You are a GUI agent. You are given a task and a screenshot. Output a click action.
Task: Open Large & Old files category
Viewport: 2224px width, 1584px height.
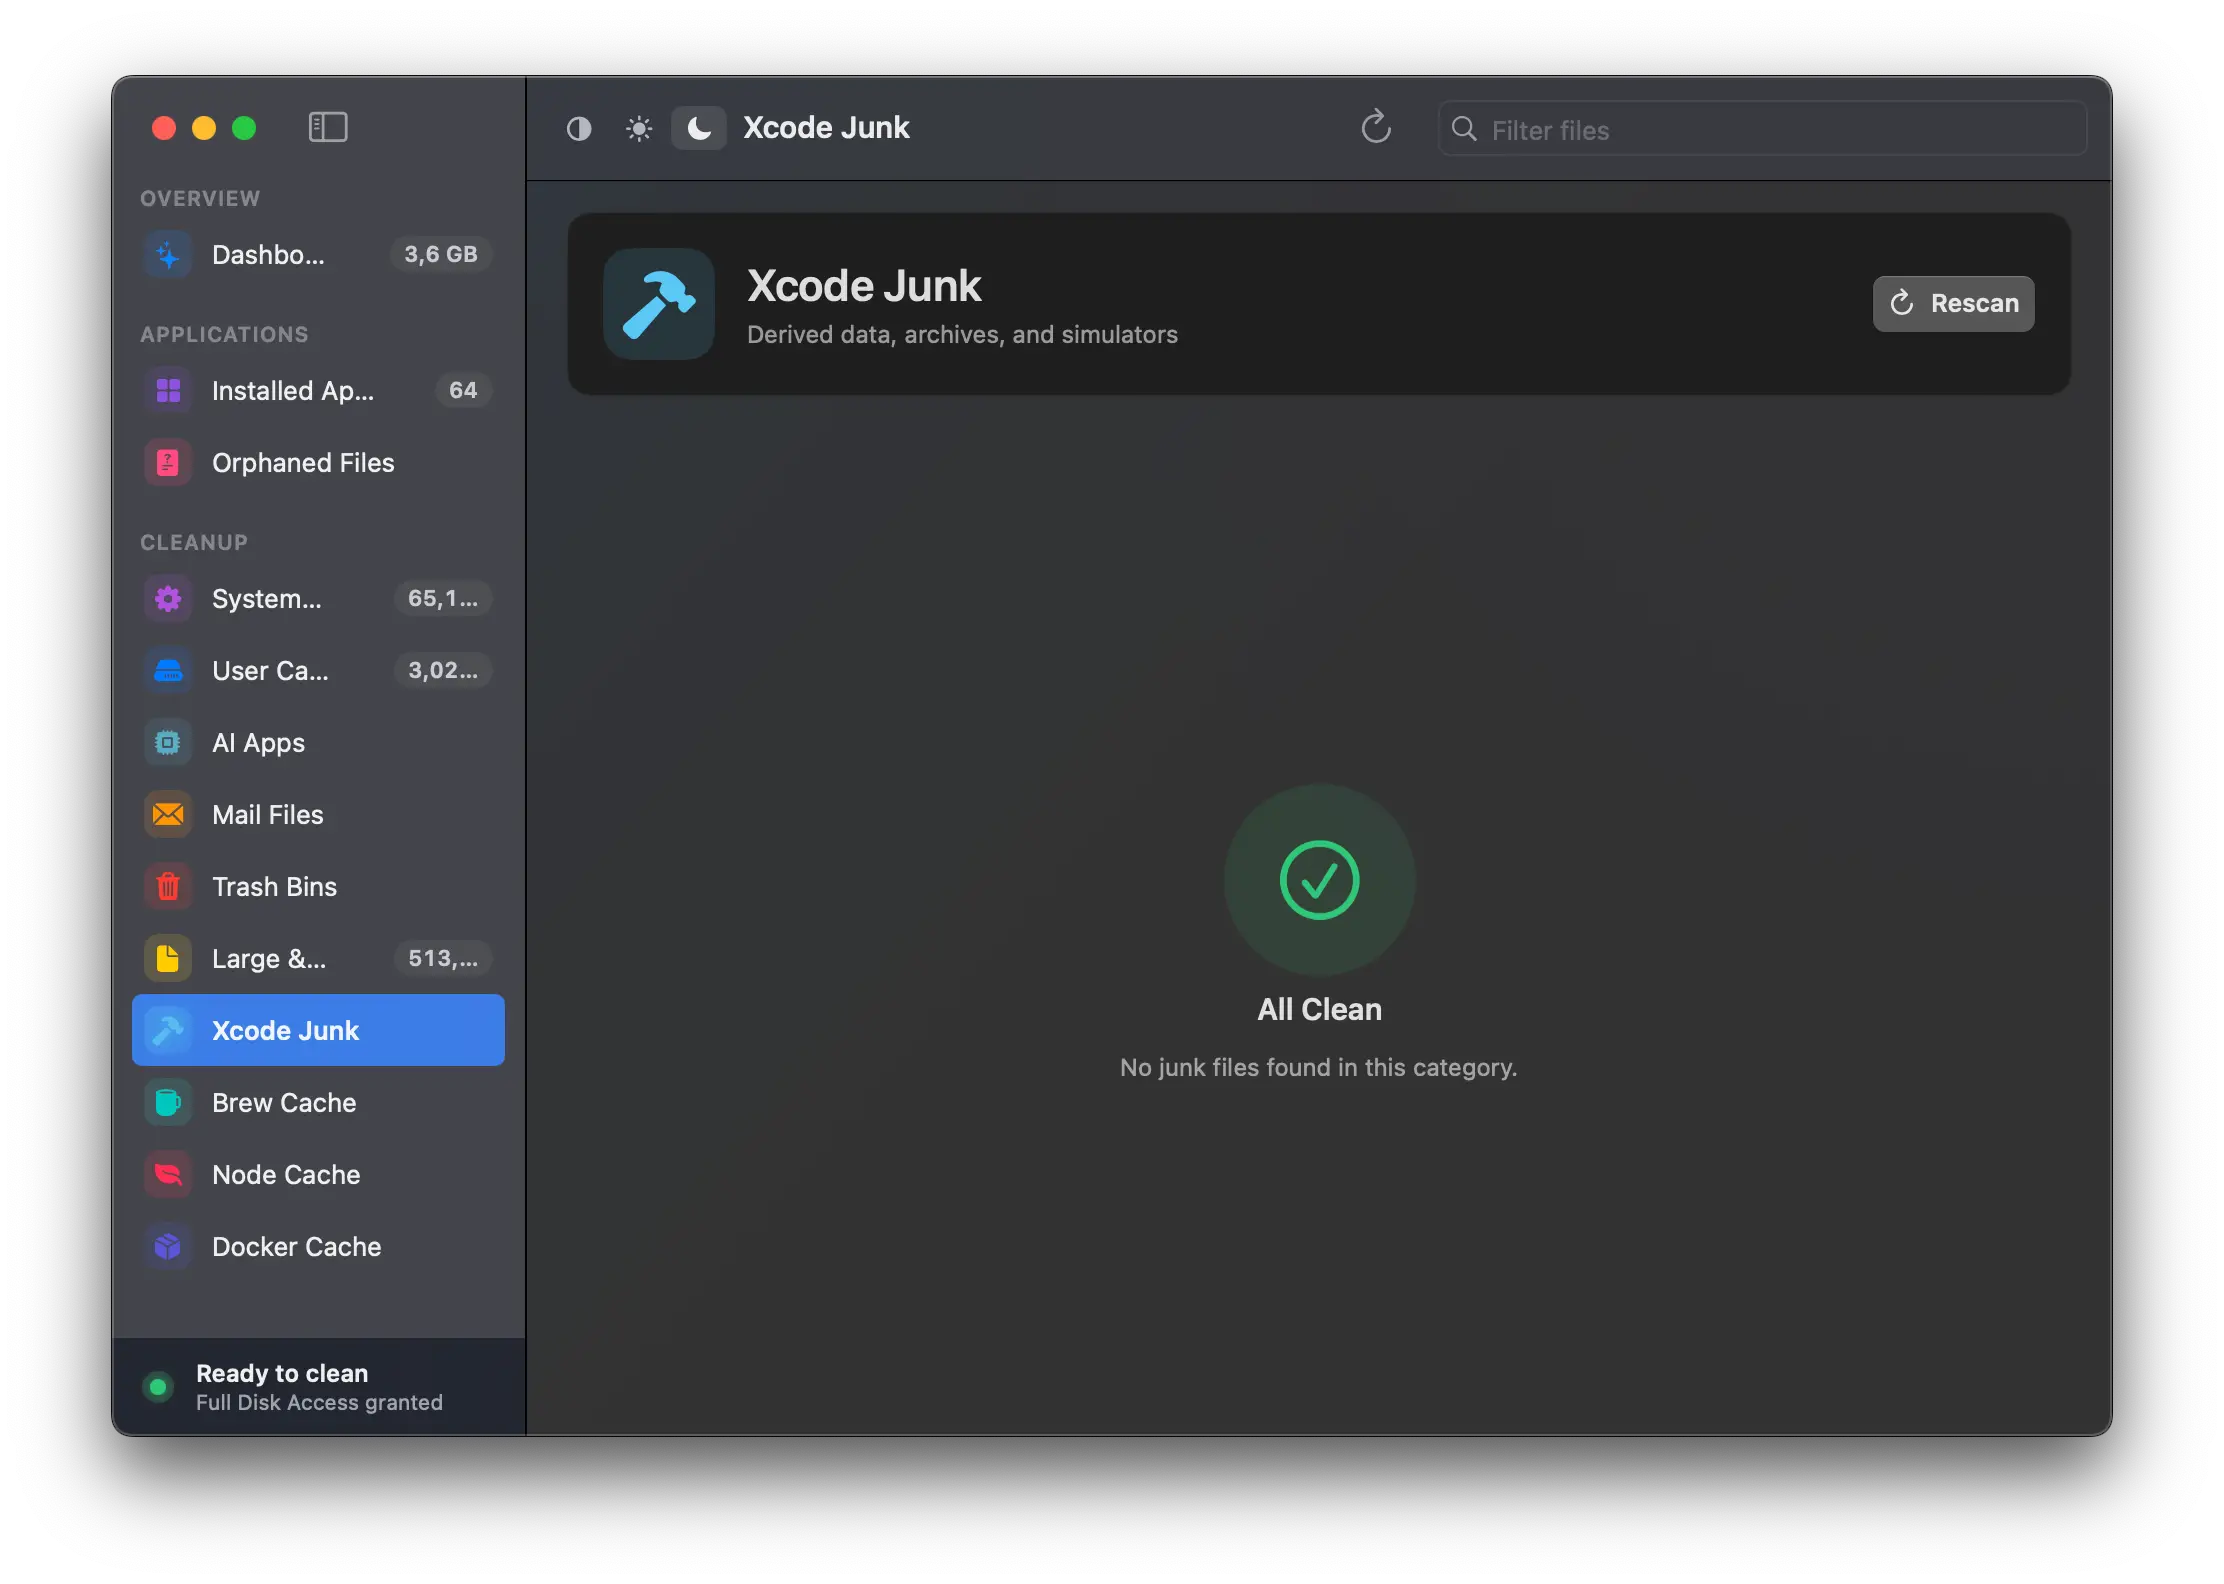point(318,958)
